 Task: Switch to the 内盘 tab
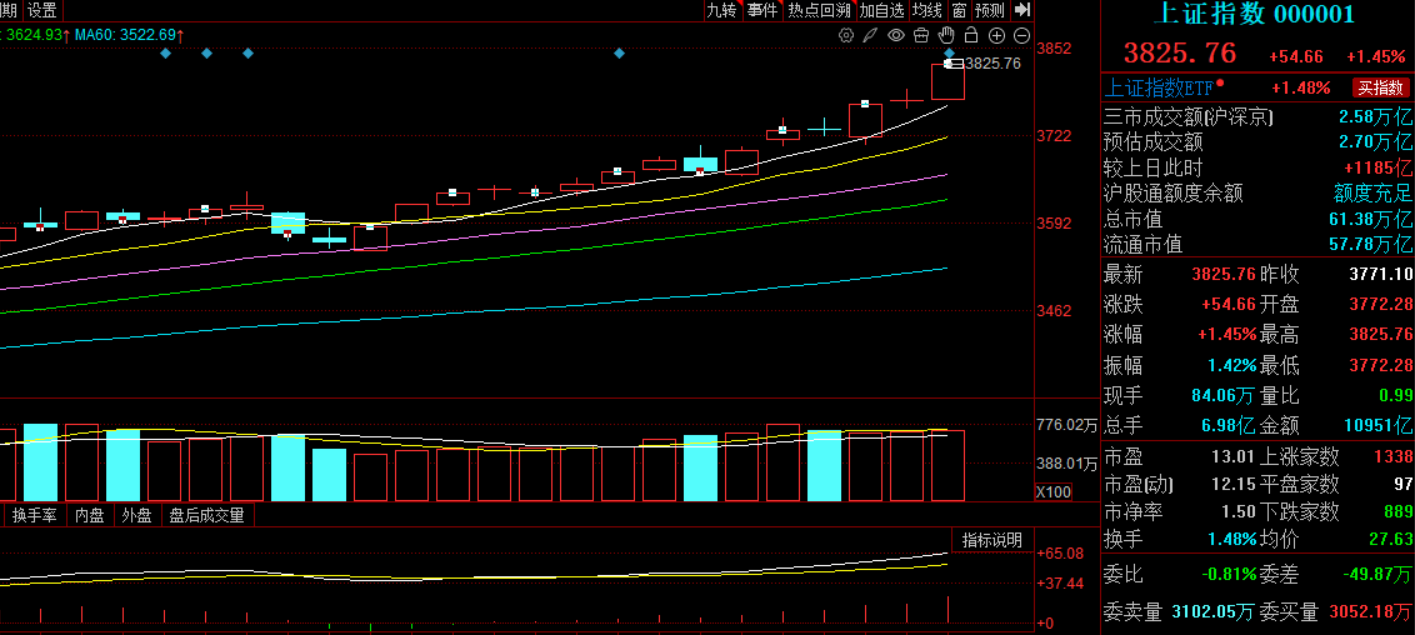89,516
